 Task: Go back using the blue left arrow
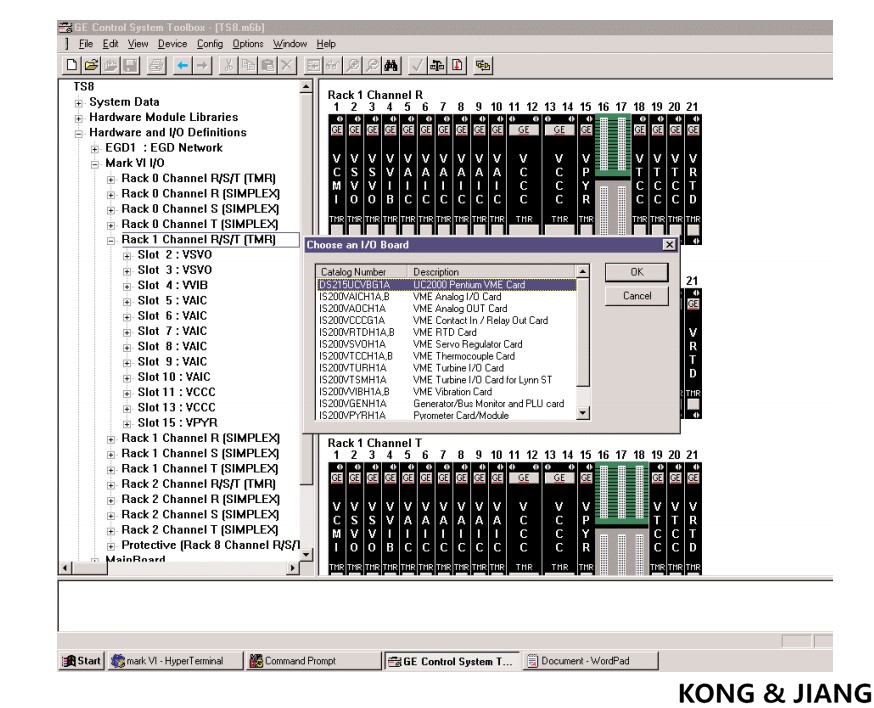[182, 65]
